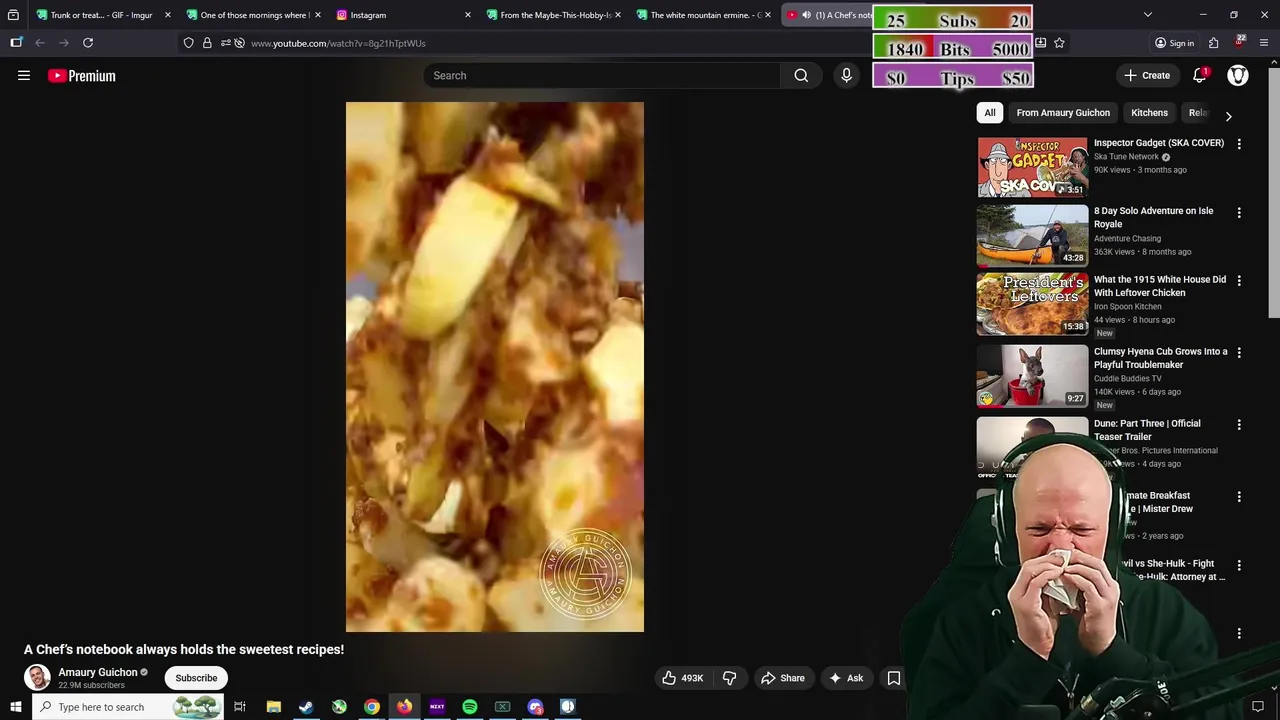This screenshot has height=720, width=1280.
Task: Start voice search with microphone icon
Action: (846, 76)
